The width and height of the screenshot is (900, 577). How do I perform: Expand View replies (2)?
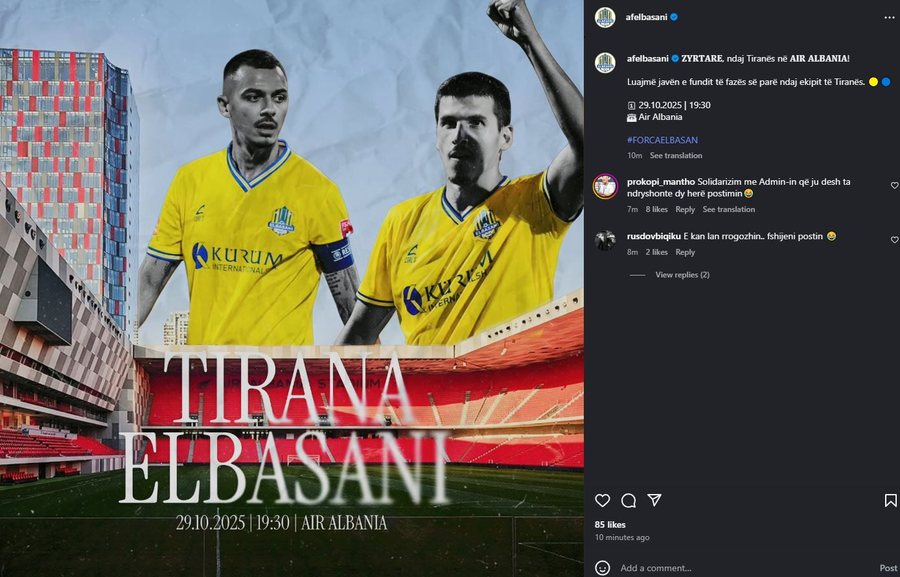(x=682, y=275)
